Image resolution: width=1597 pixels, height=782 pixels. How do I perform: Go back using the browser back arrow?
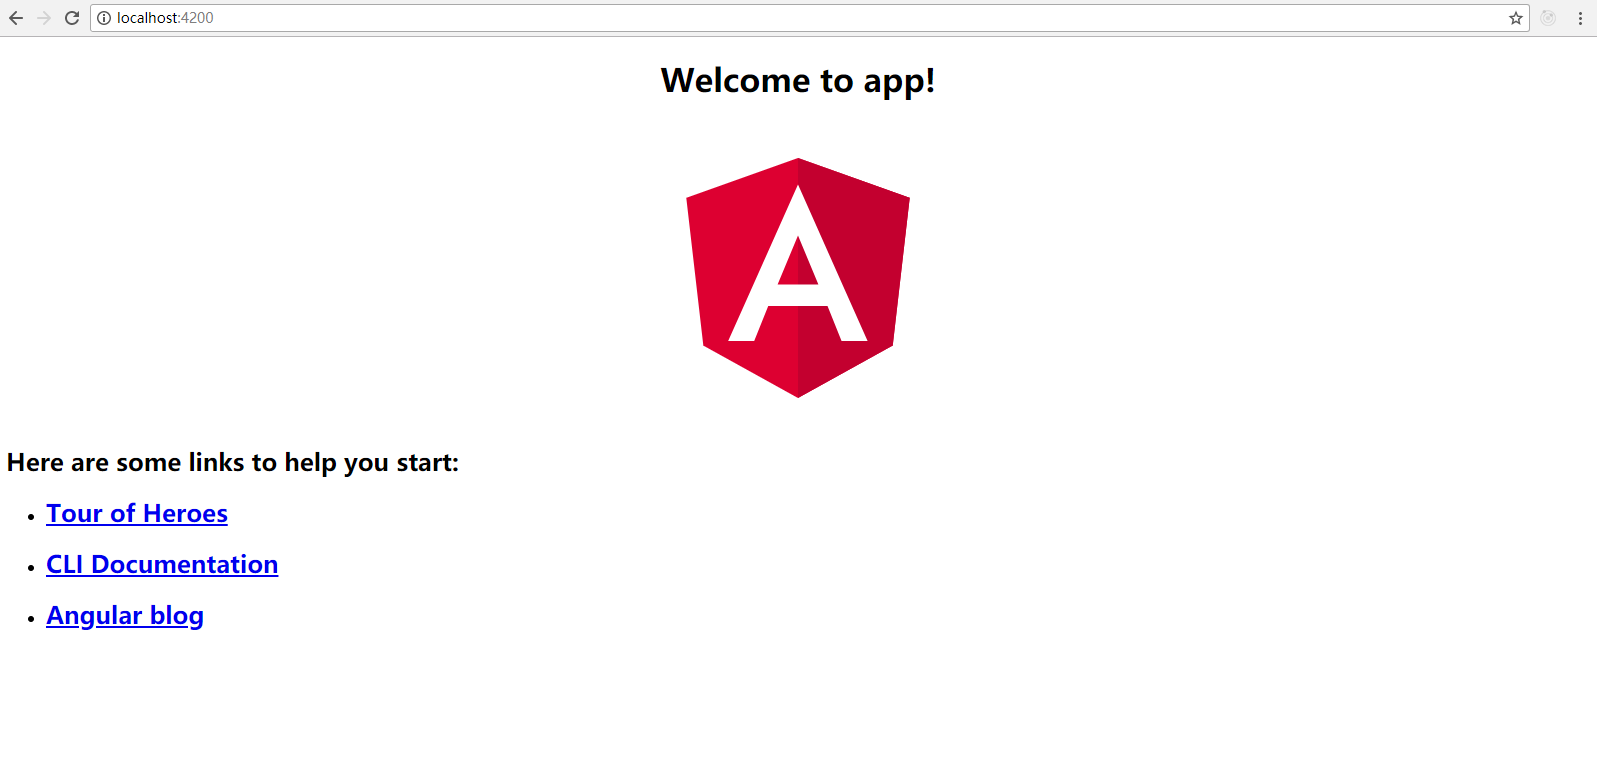[x=16, y=18]
